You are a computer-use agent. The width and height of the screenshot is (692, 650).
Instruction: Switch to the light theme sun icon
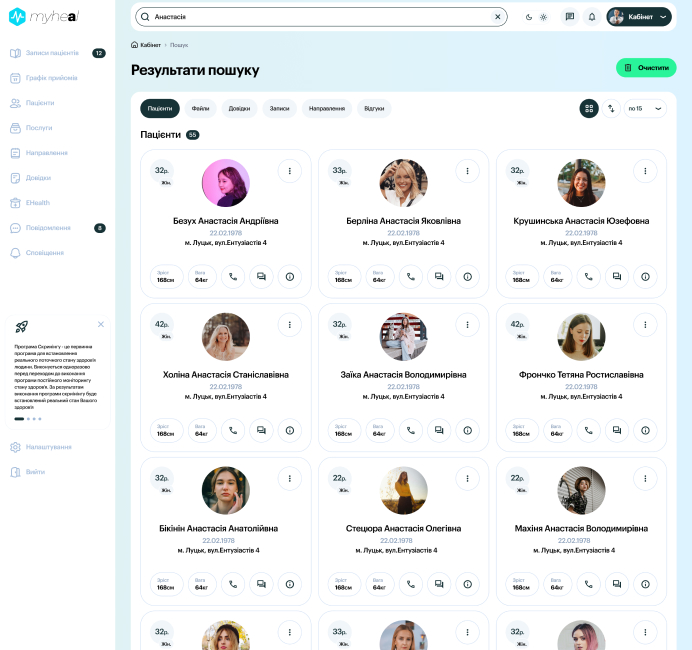543,17
